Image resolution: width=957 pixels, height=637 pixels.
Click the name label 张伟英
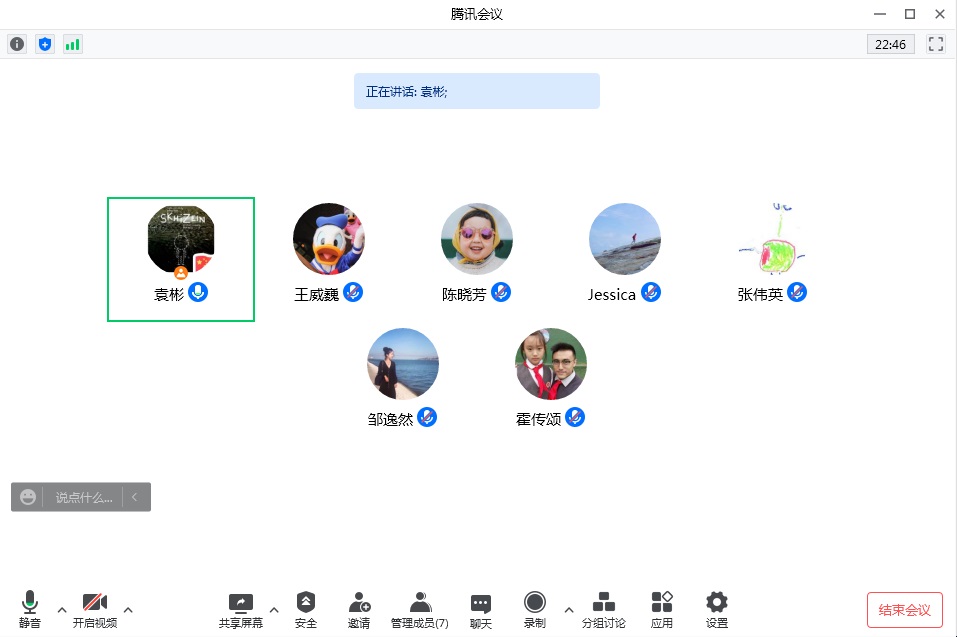point(760,295)
